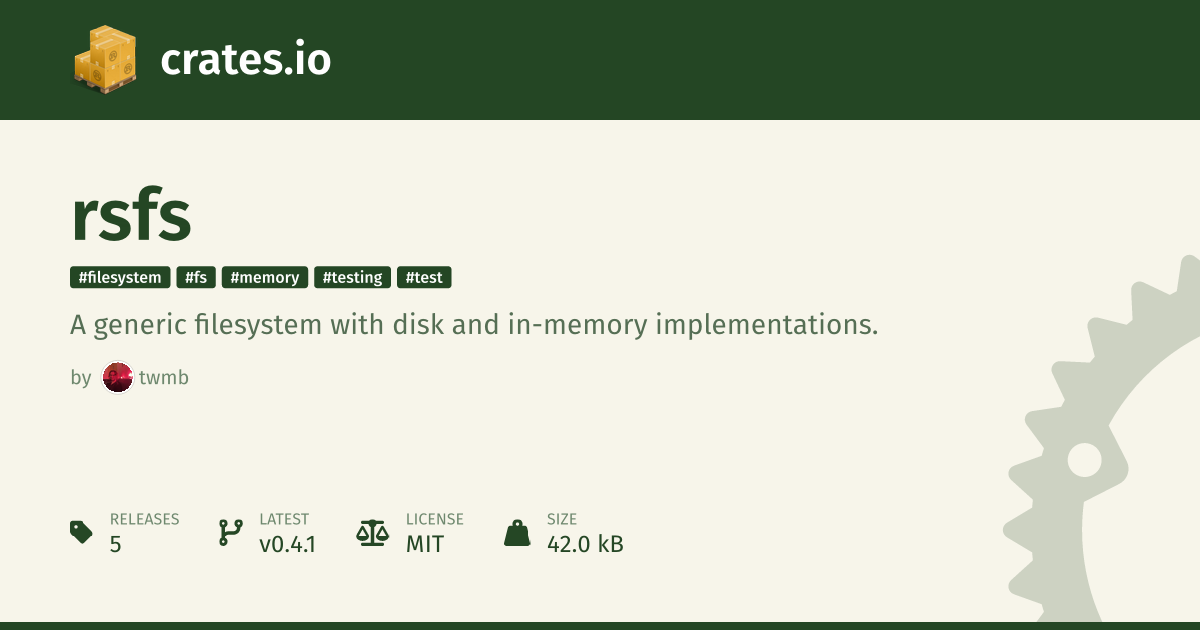Click the releases tag icon

[81, 532]
